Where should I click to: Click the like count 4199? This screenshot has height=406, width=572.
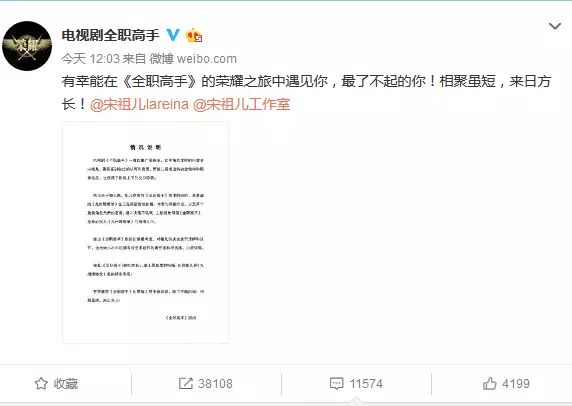click(x=516, y=384)
